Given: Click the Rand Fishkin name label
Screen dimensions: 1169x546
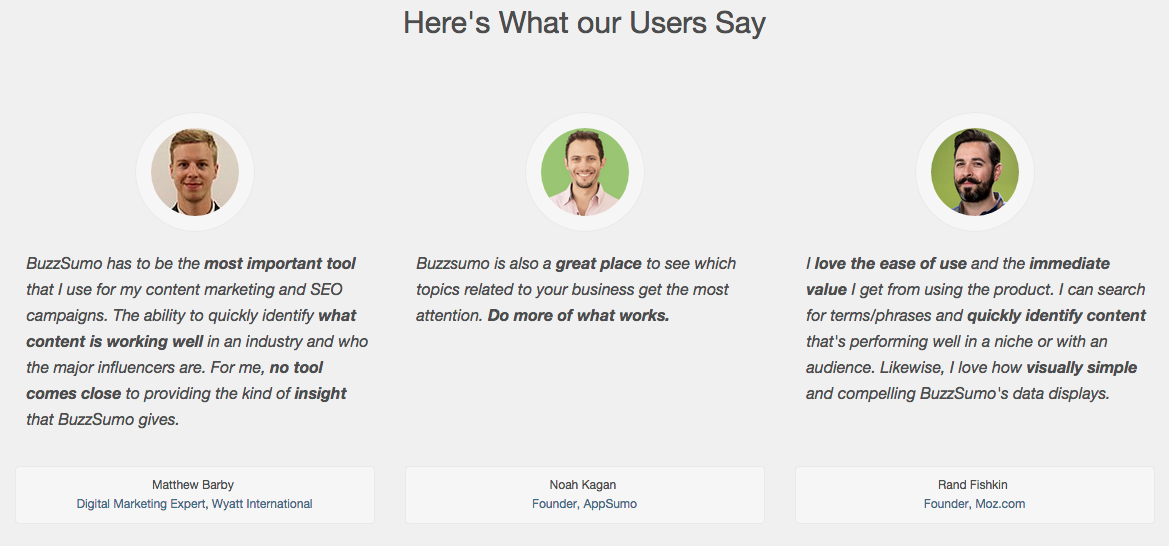Looking at the screenshot, I should (x=973, y=485).
